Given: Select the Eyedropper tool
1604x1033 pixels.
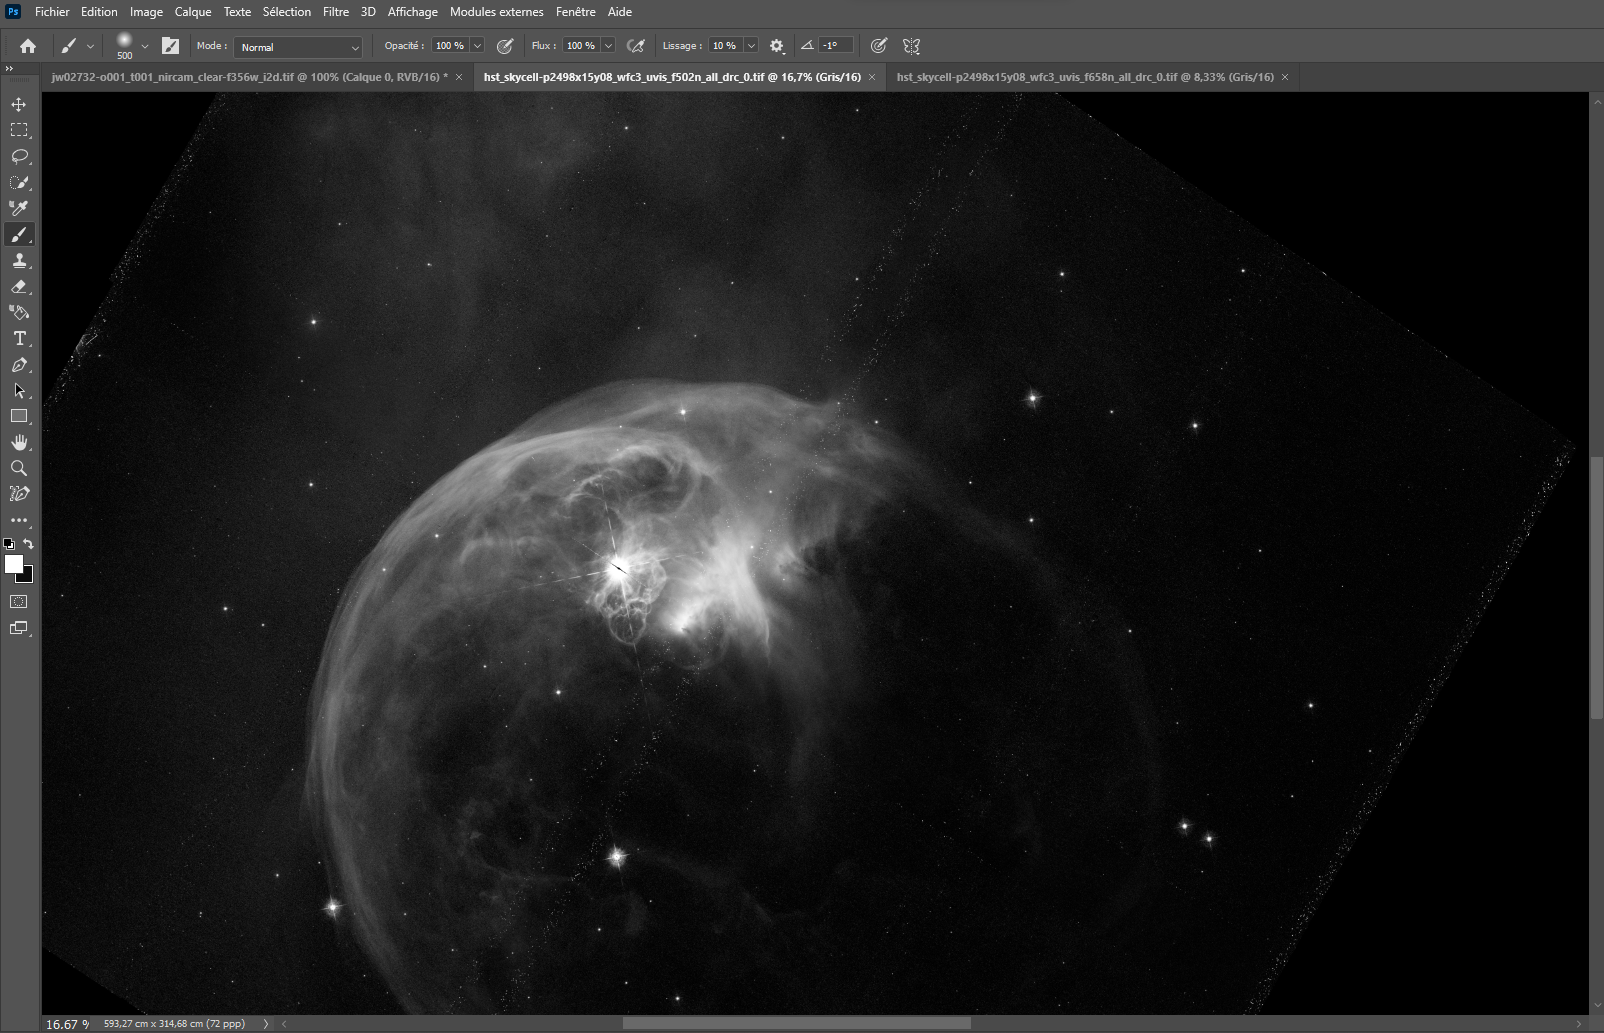Looking at the screenshot, I should click(19, 208).
